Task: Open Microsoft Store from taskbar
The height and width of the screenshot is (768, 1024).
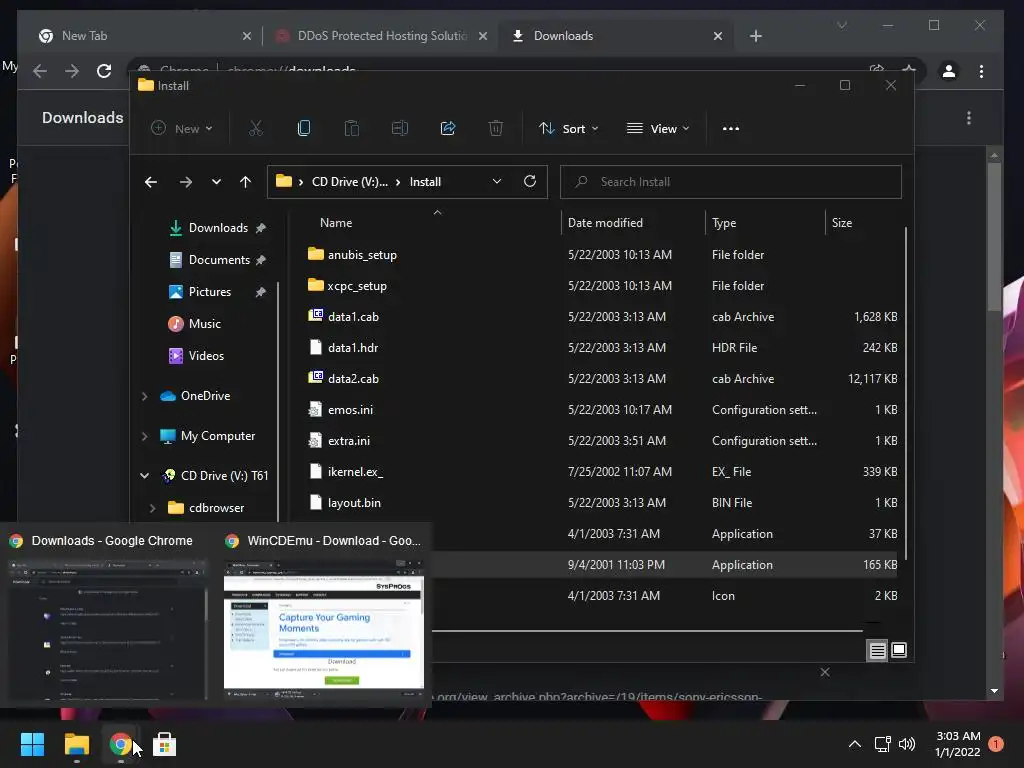Action: click(x=165, y=744)
